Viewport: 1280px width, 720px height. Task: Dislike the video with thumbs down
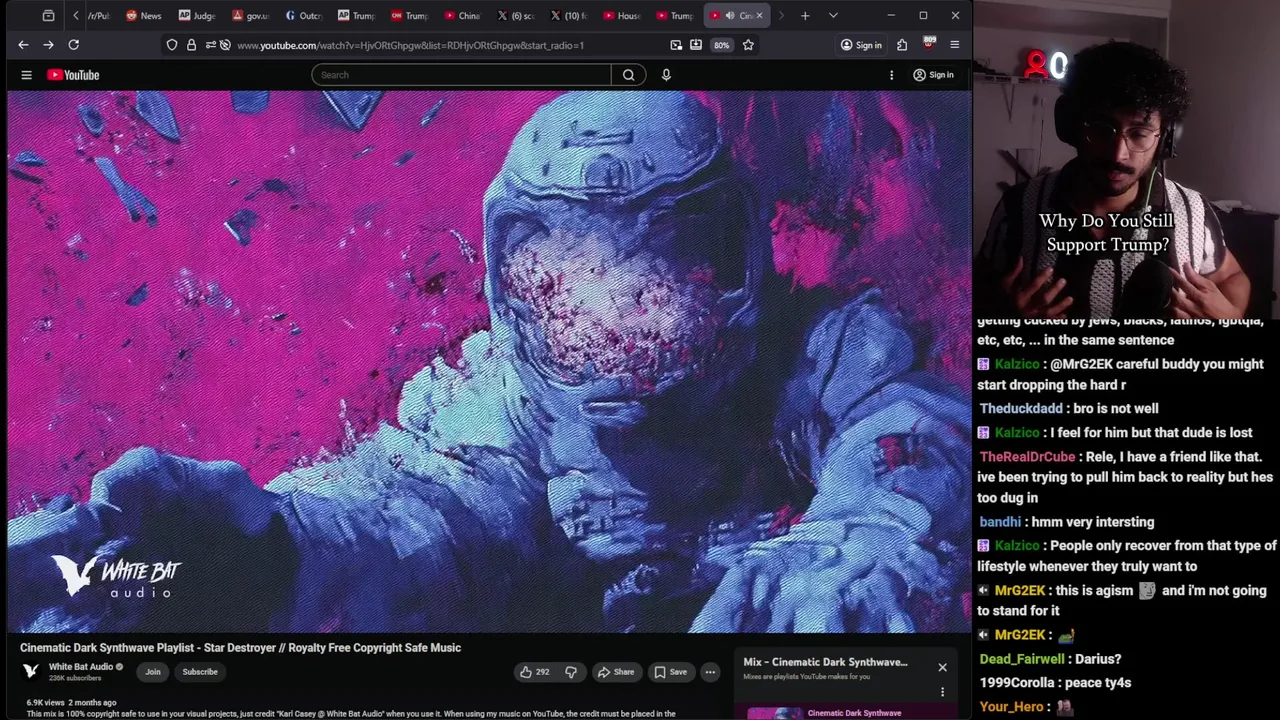[x=571, y=672]
